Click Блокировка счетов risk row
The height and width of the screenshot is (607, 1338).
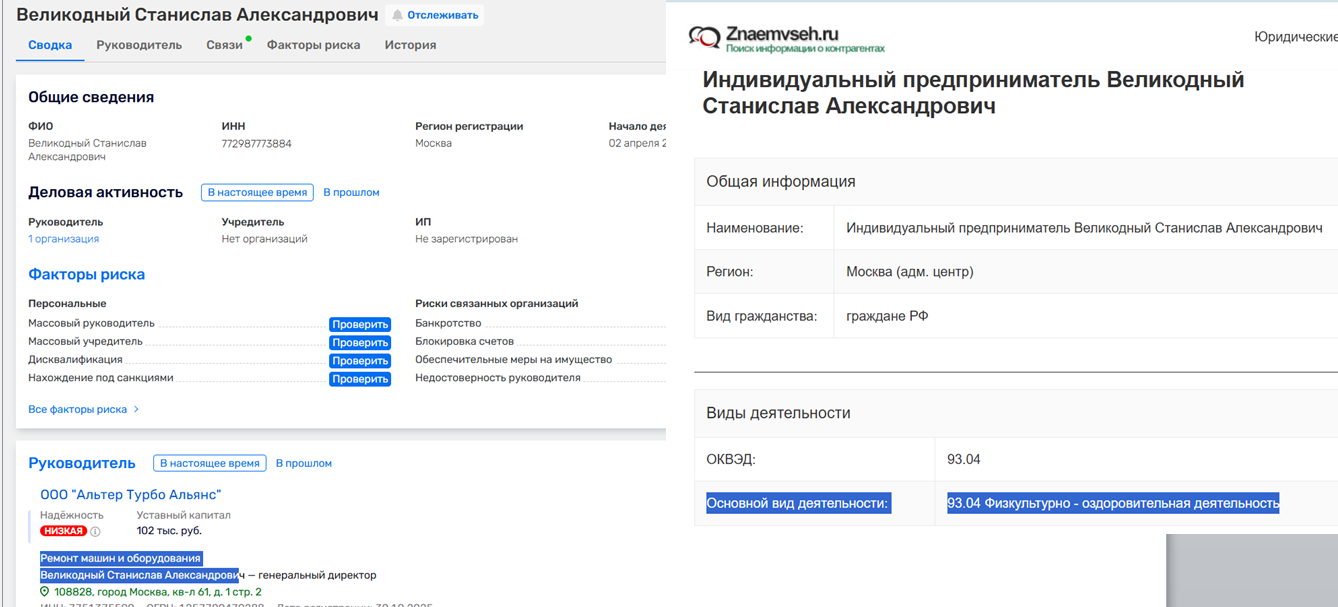(x=540, y=341)
